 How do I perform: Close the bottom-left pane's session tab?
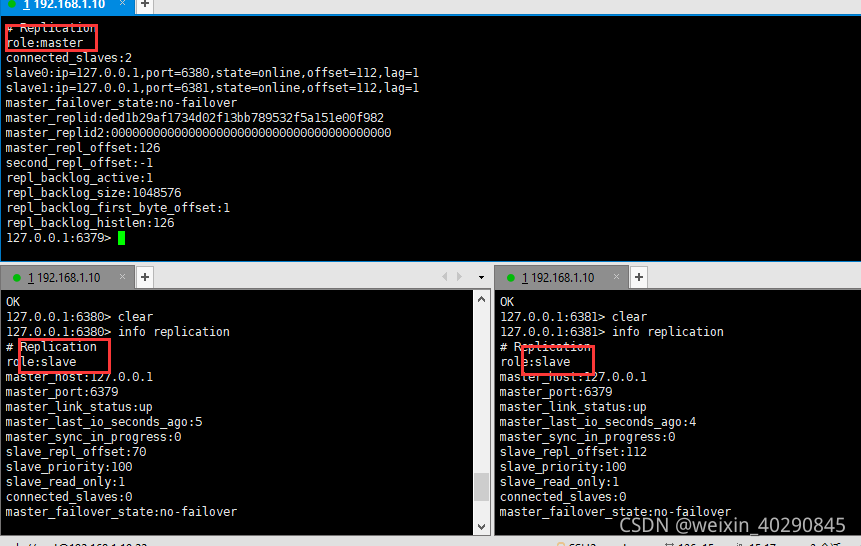coord(122,277)
